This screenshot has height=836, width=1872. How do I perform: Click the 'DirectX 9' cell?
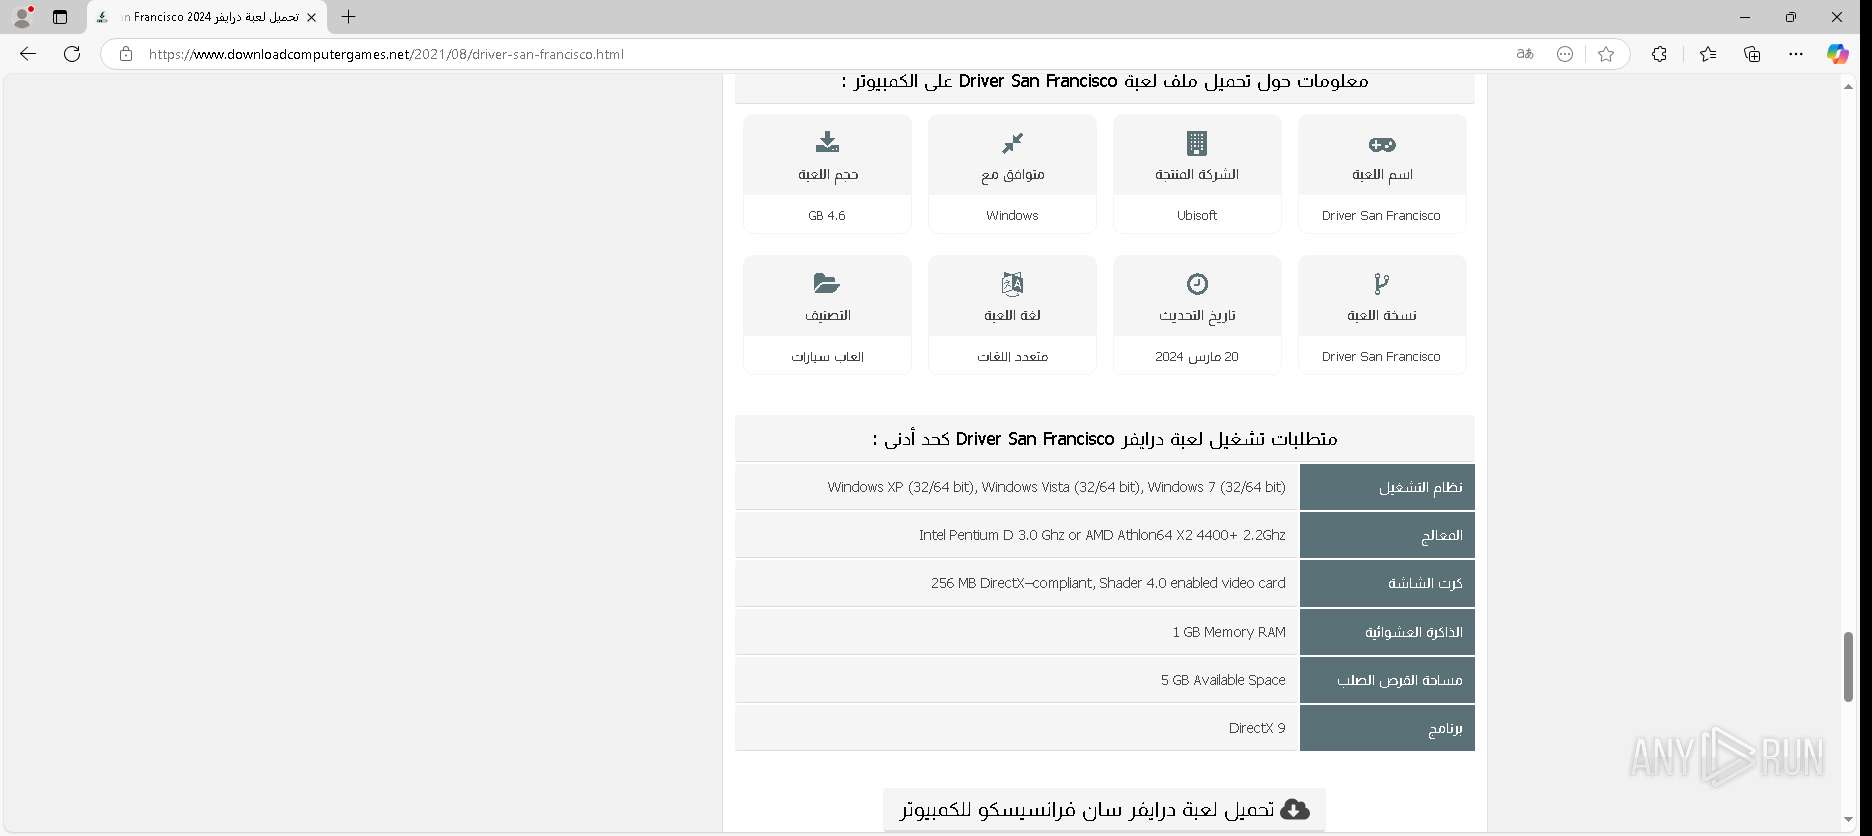tap(1017, 728)
